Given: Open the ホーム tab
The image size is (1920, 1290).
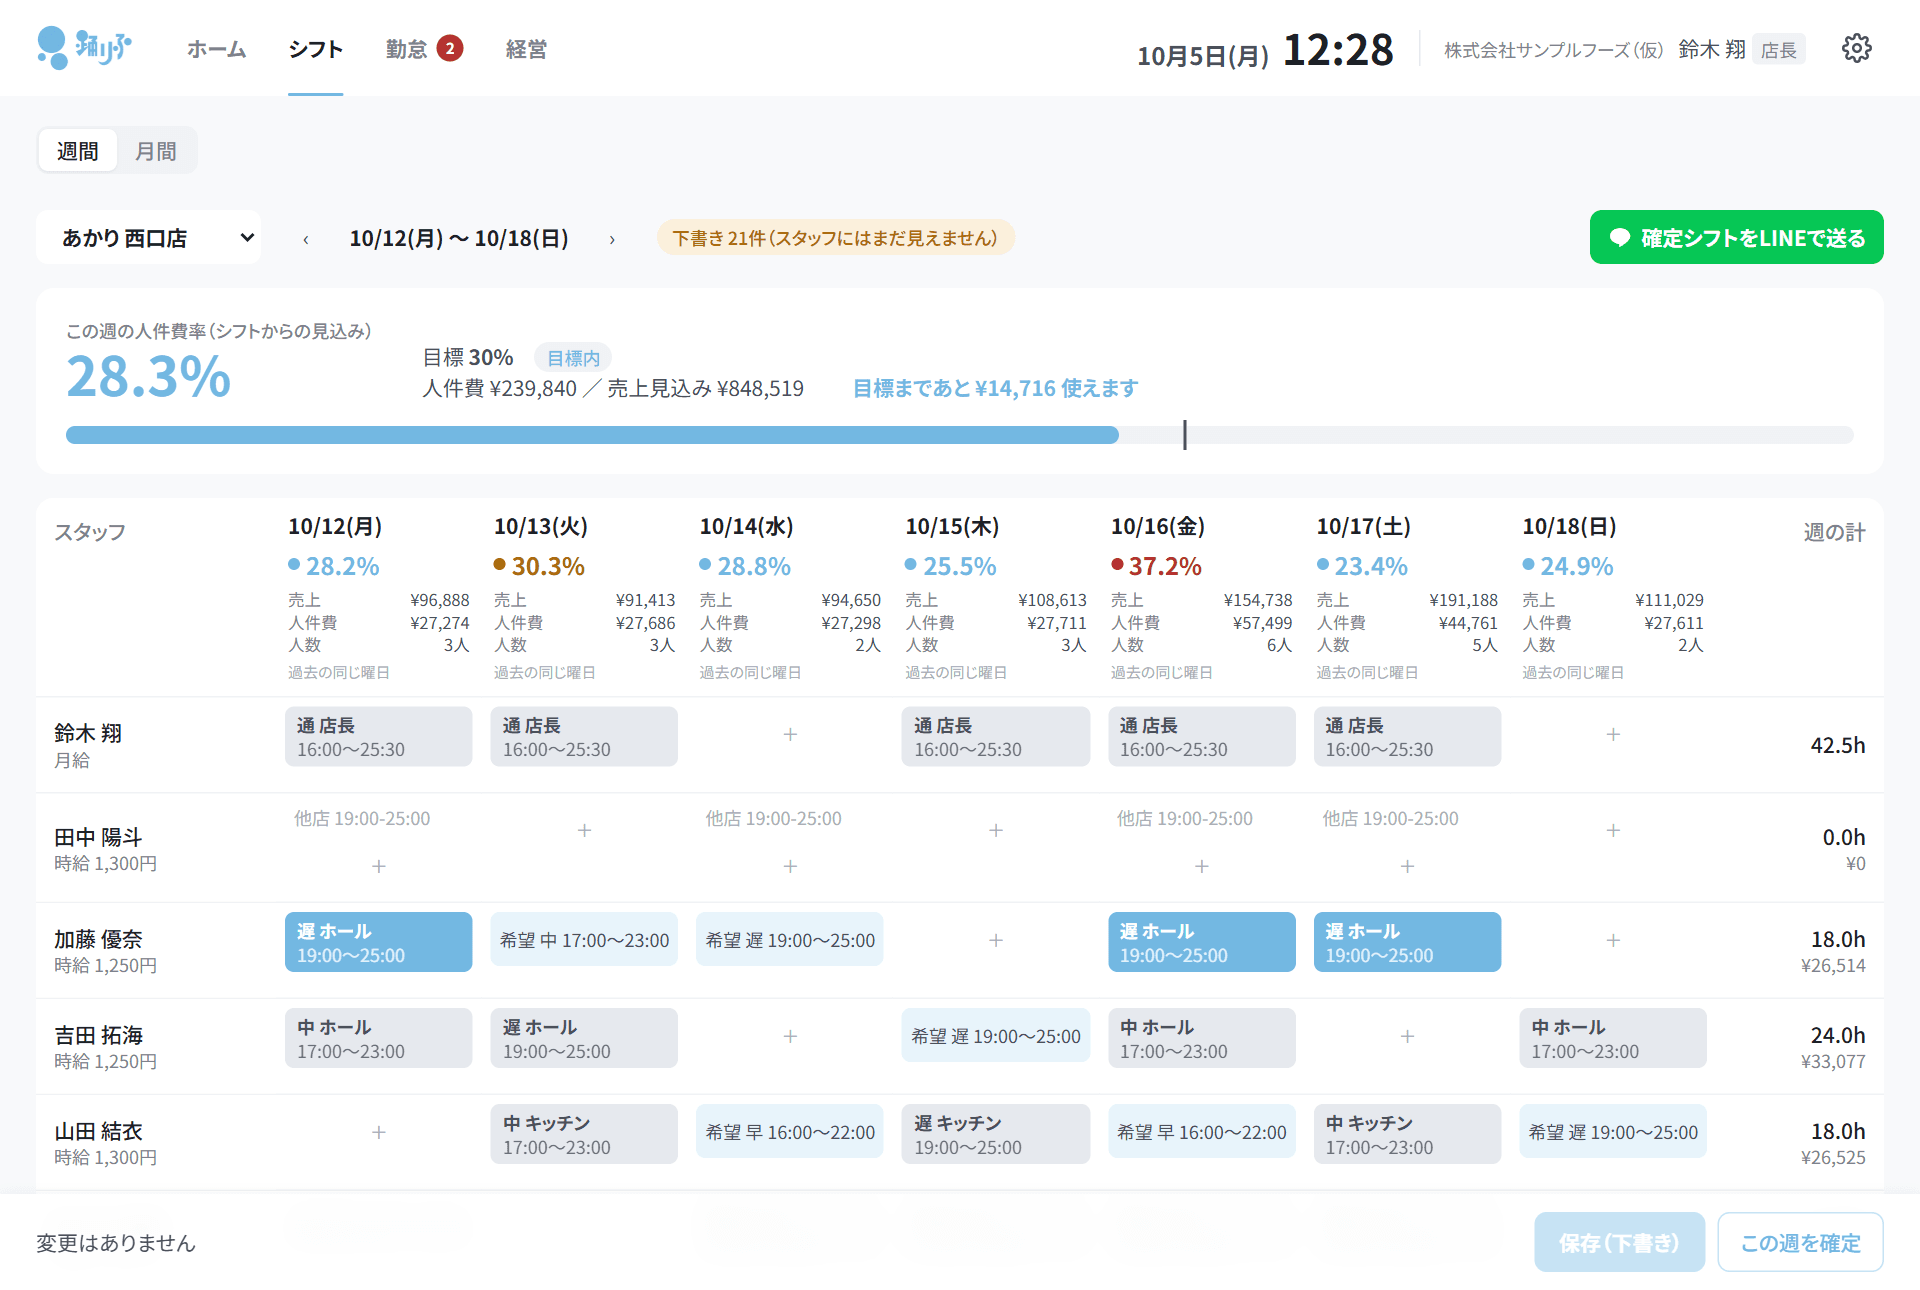Looking at the screenshot, I should [216, 49].
